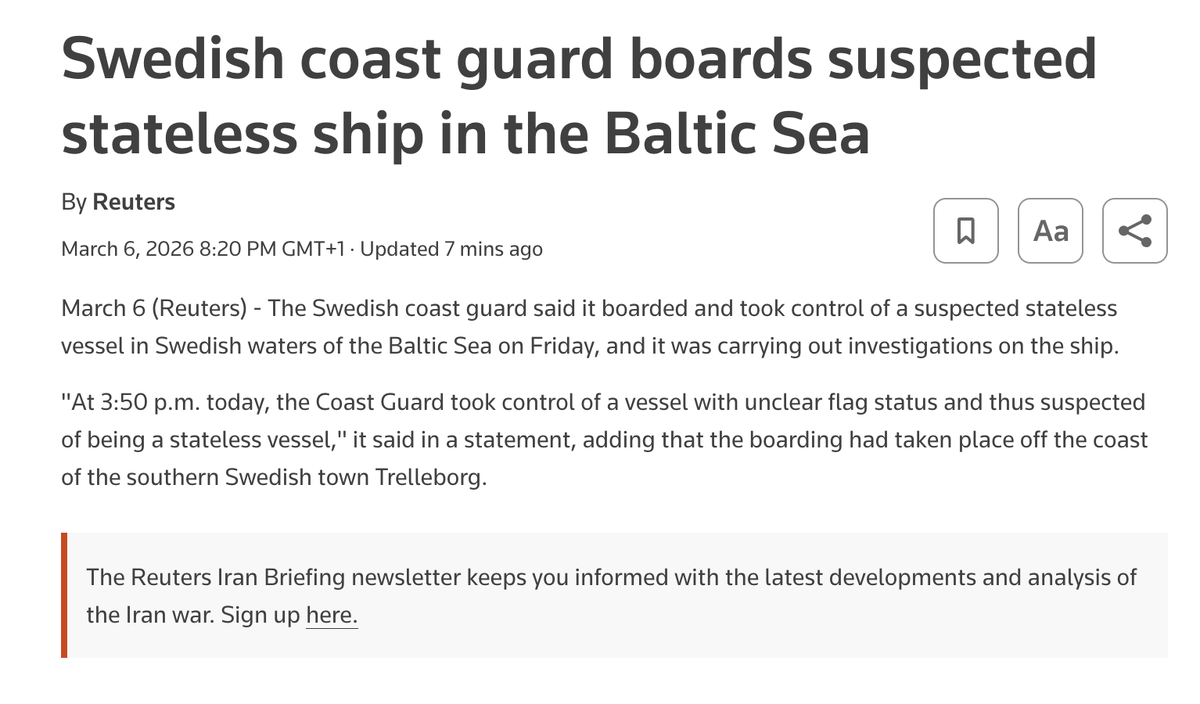Click the word "By" before Reuters
The image size is (1200, 704).
pos(73,202)
